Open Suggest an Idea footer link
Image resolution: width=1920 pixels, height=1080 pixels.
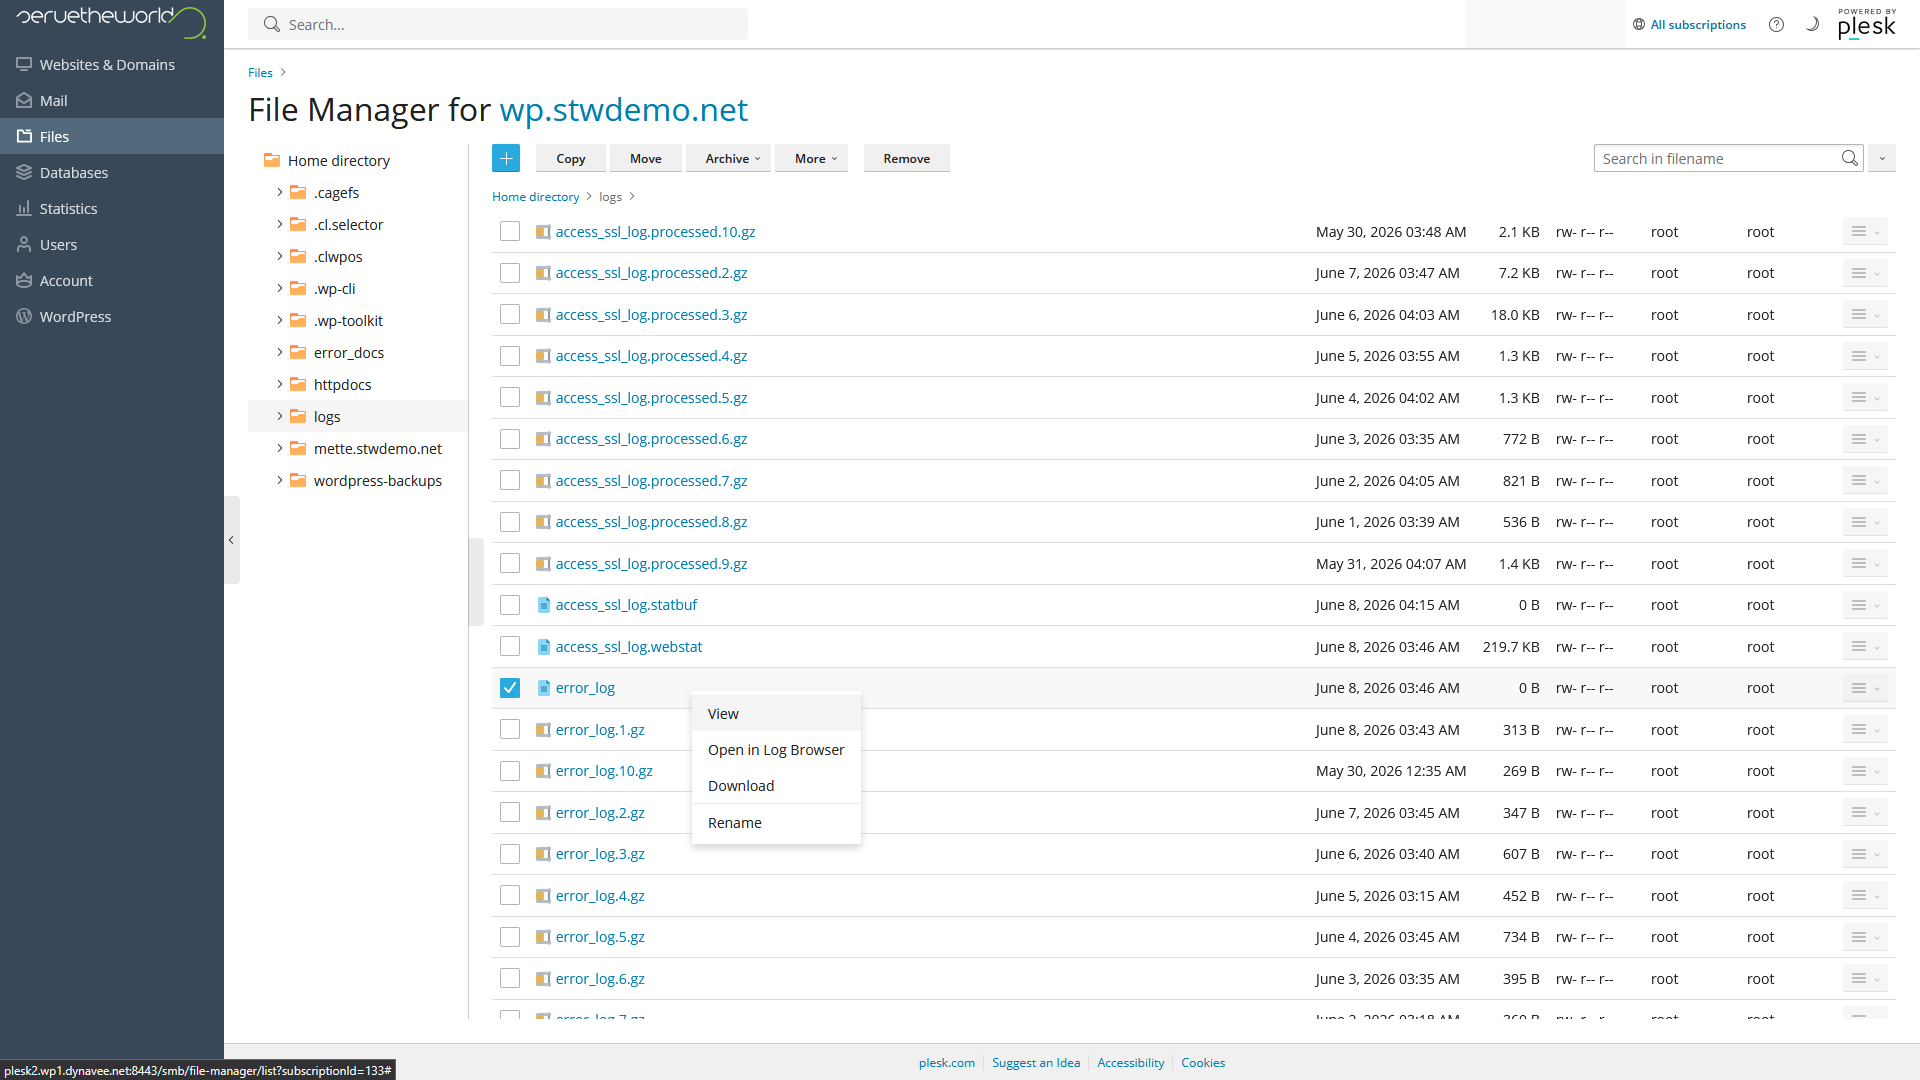pos(1036,1063)
